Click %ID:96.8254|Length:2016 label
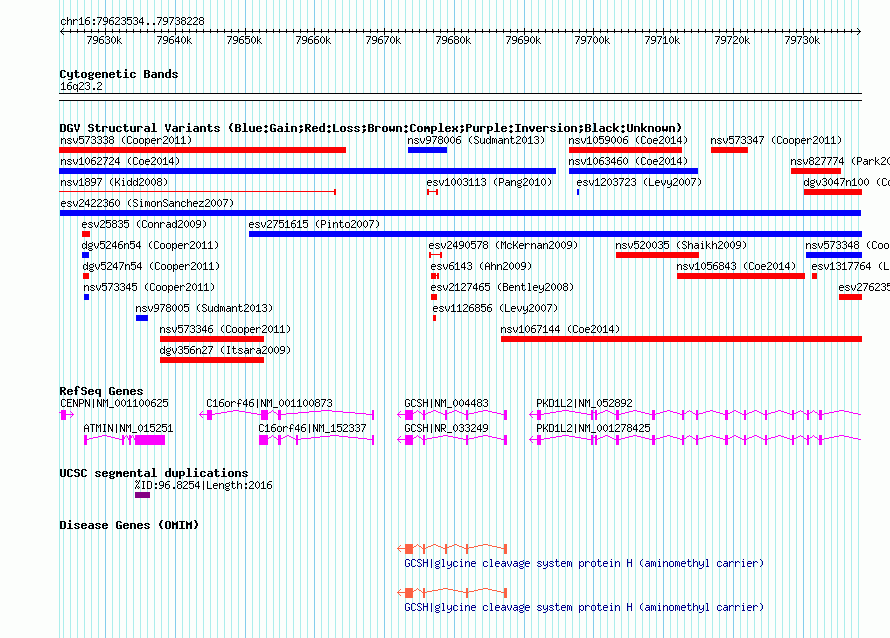The image size is (890, 638). pos(203,485)
